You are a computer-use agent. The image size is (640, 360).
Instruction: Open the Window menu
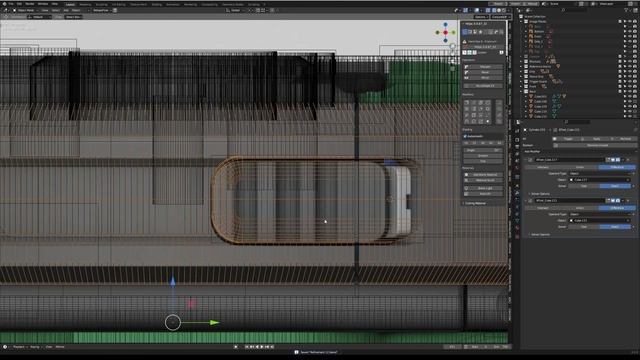coord(43,4)
